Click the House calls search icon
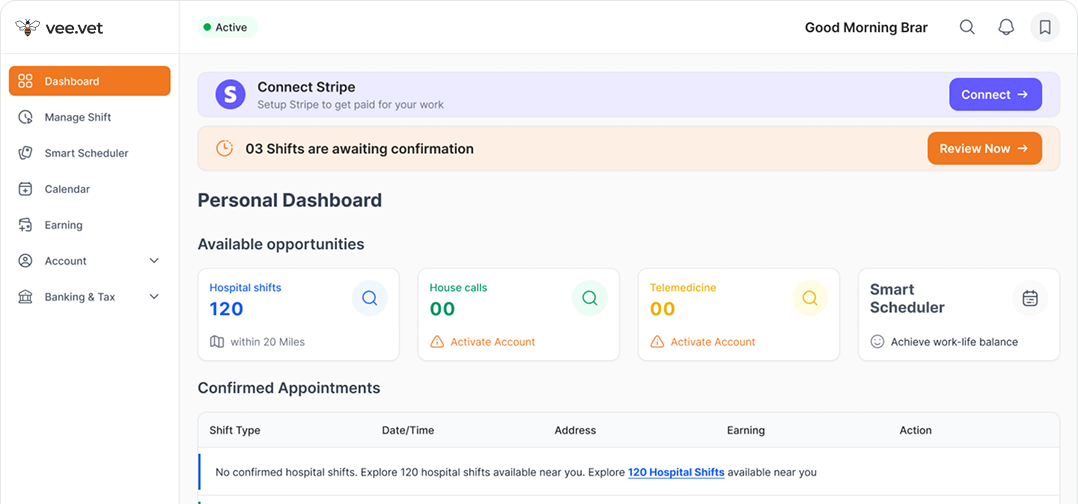Screen dimensions: 1078x504 pyautogui.click(x=589, y=298)
